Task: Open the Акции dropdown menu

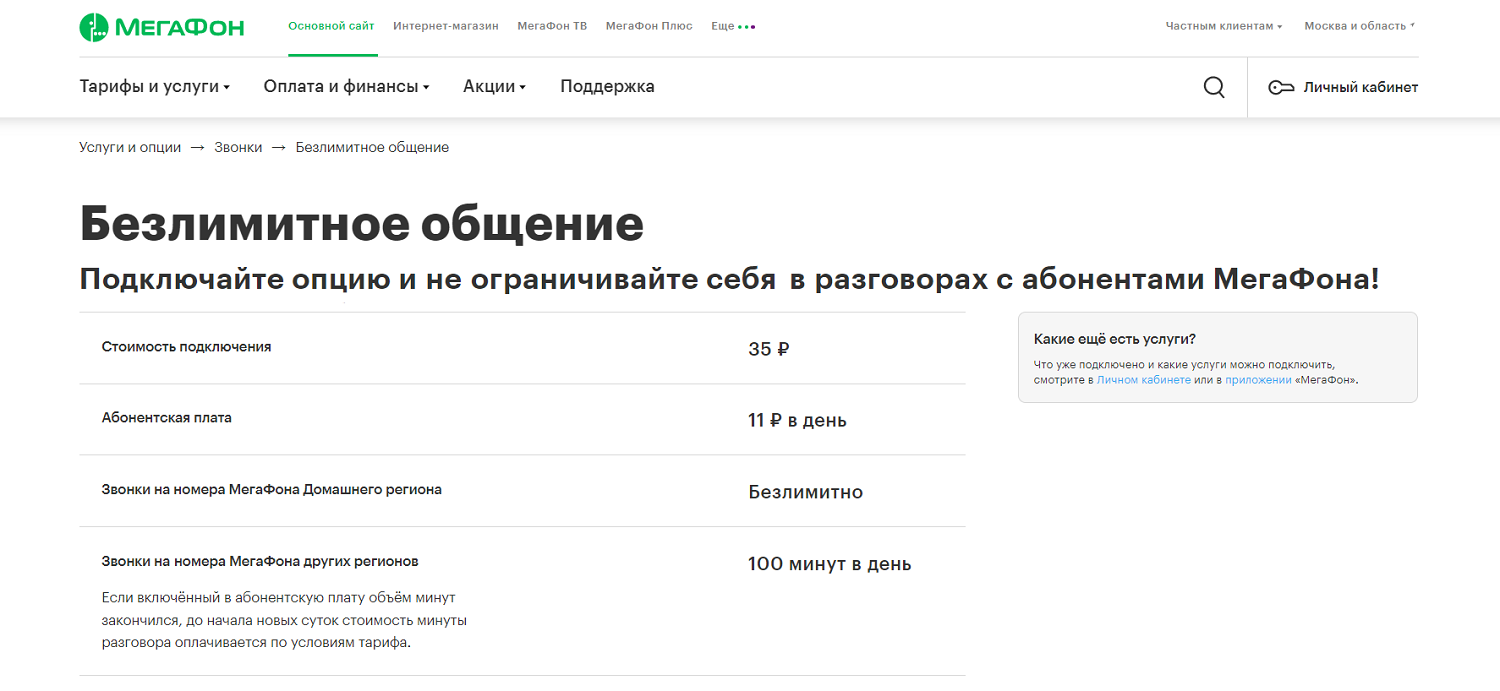Action: pos(494,87)
